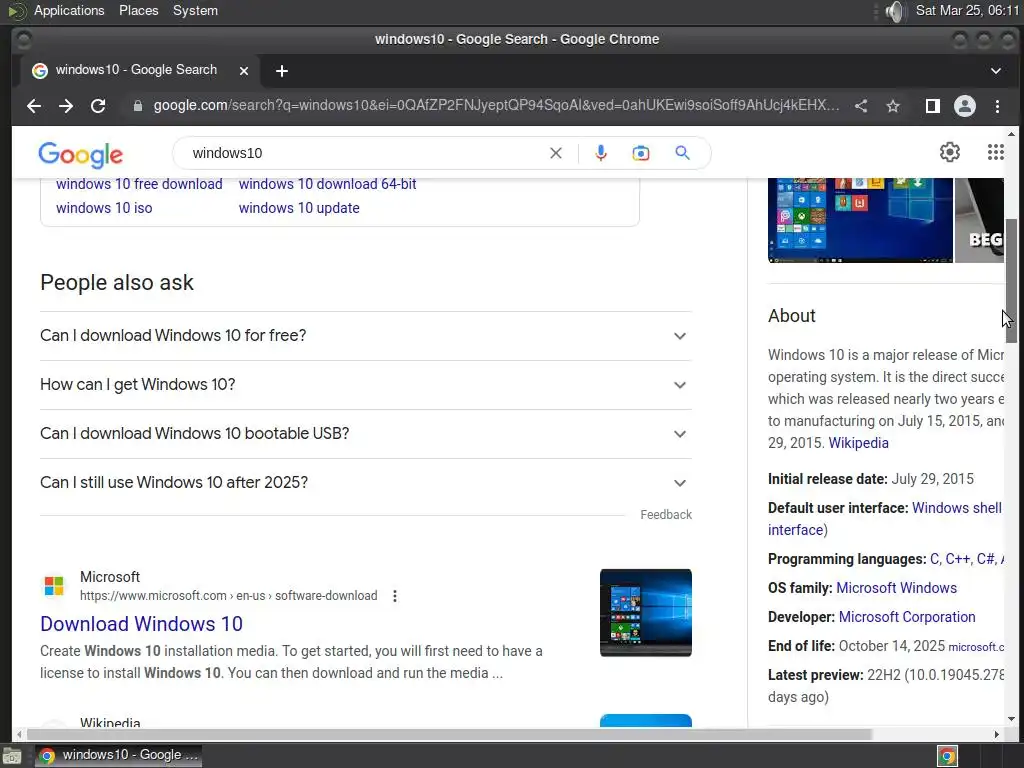The height and width of the screenshot is (768, 1024).
Task: Open "windows 10 update" related search
Action: point(299,208)
